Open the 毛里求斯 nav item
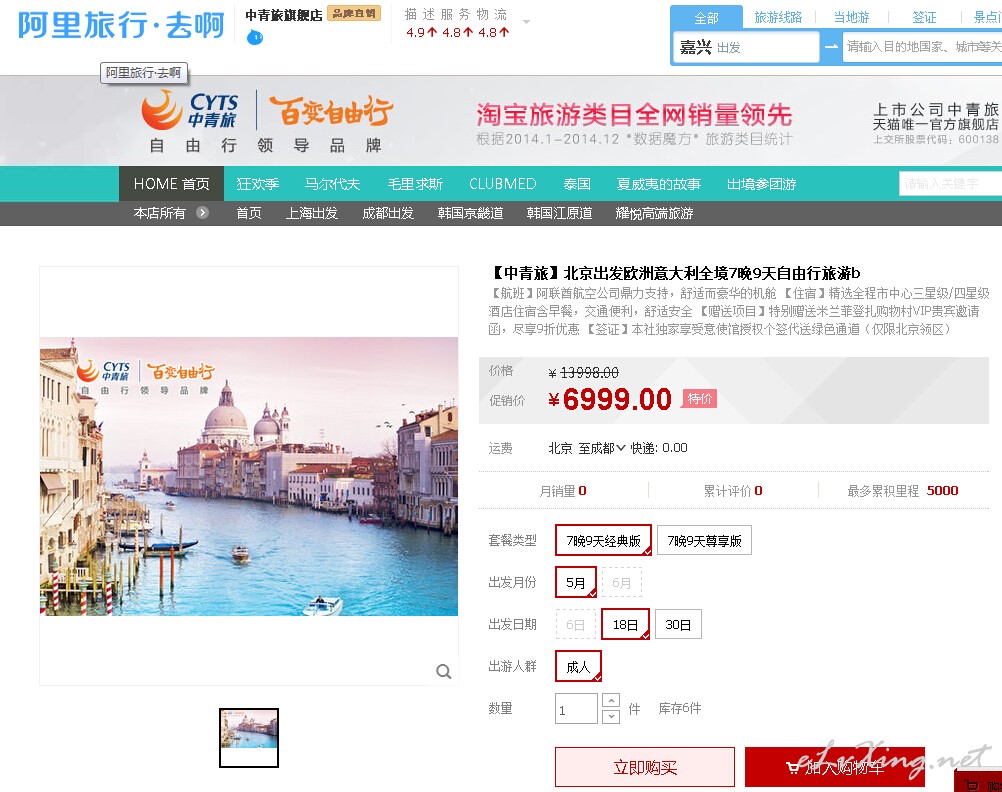 [415, 184]
